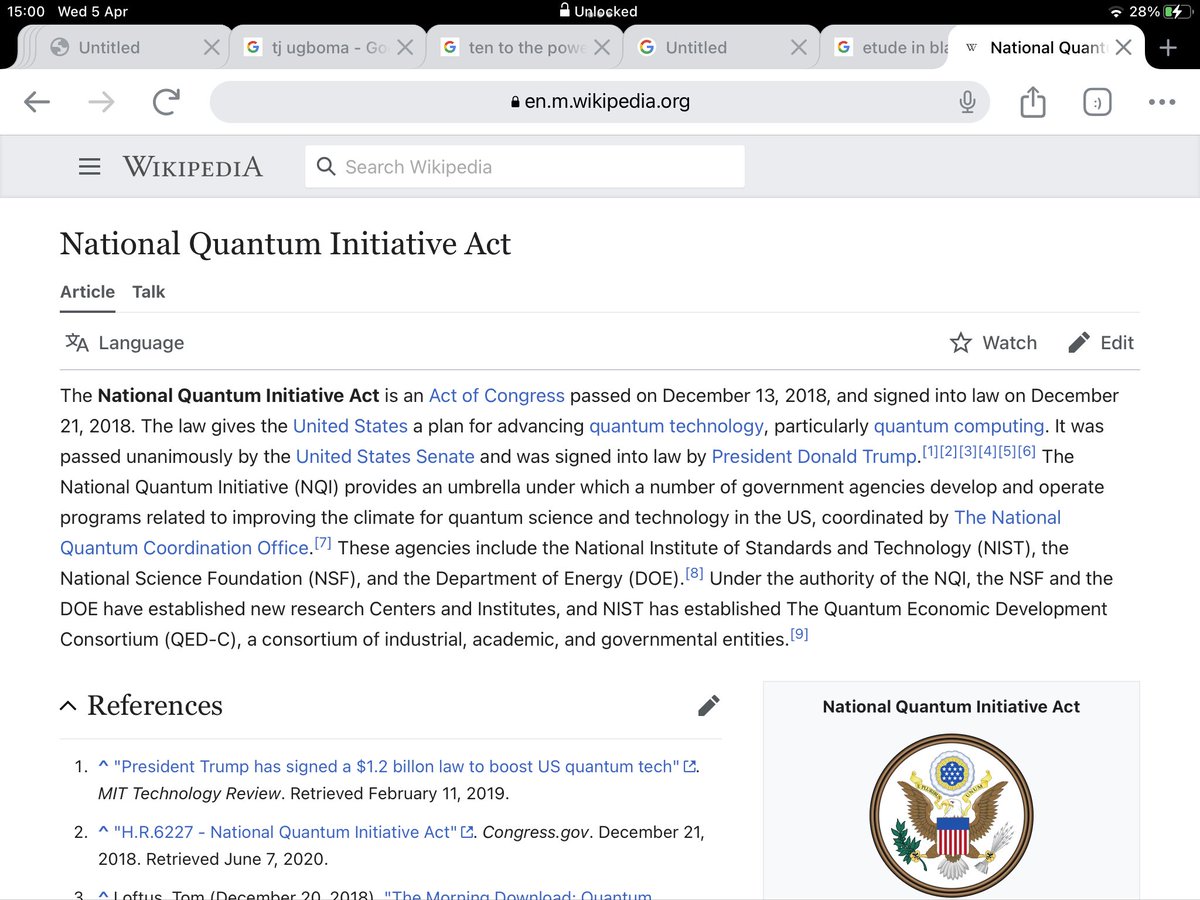Open the Talk tab
The image size is (1200, 900).
click(x=149, y=292)
